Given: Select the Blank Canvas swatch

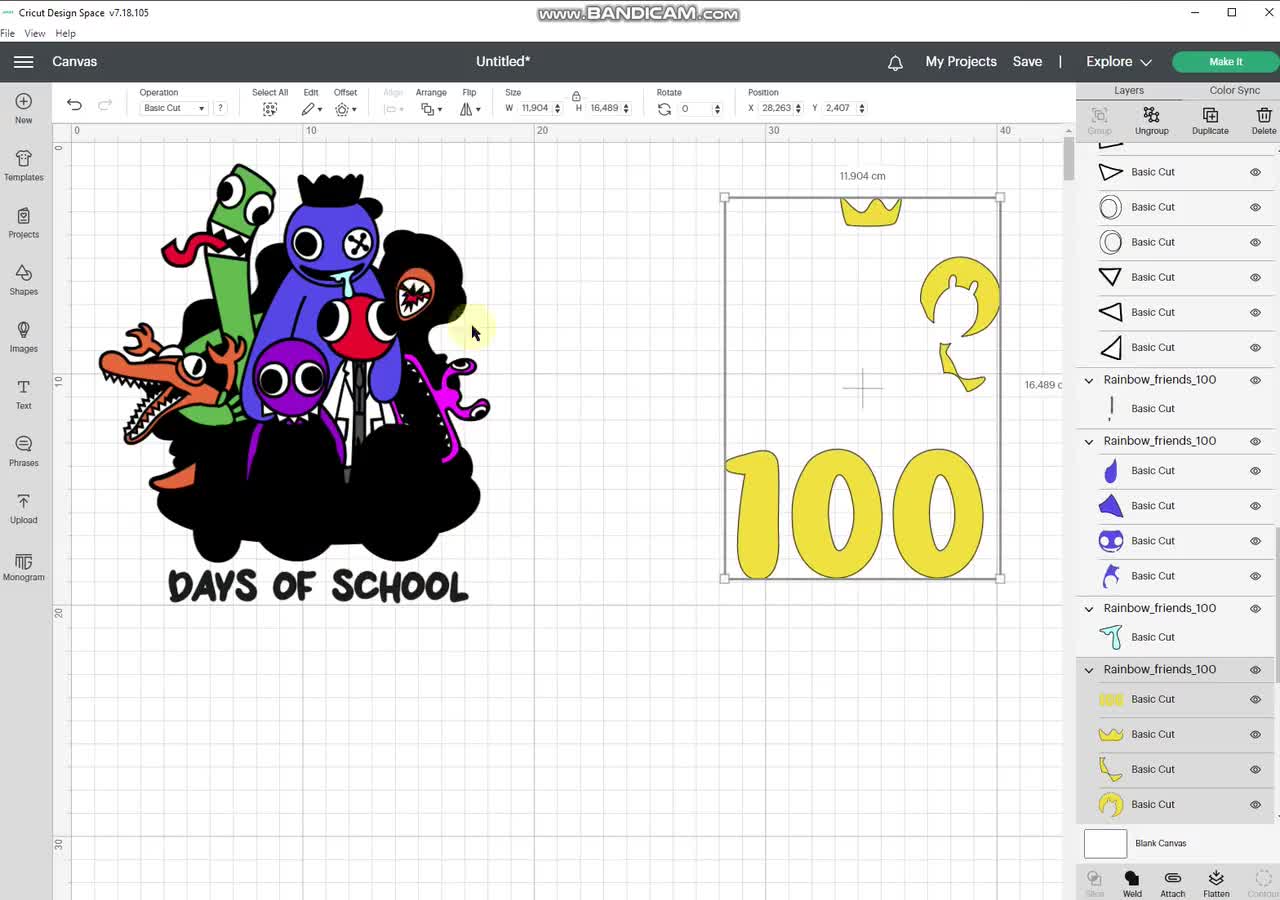Looking at the screenshot, I should [1105, 844].
